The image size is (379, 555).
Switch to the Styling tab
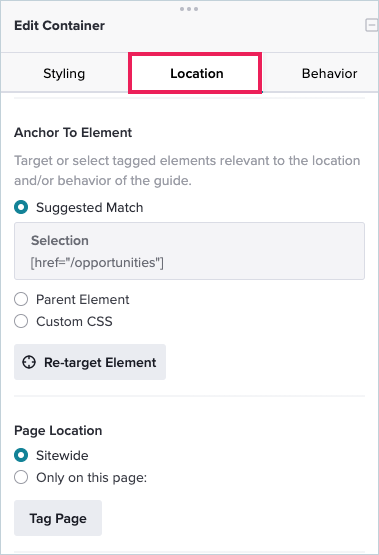[64, 73]
